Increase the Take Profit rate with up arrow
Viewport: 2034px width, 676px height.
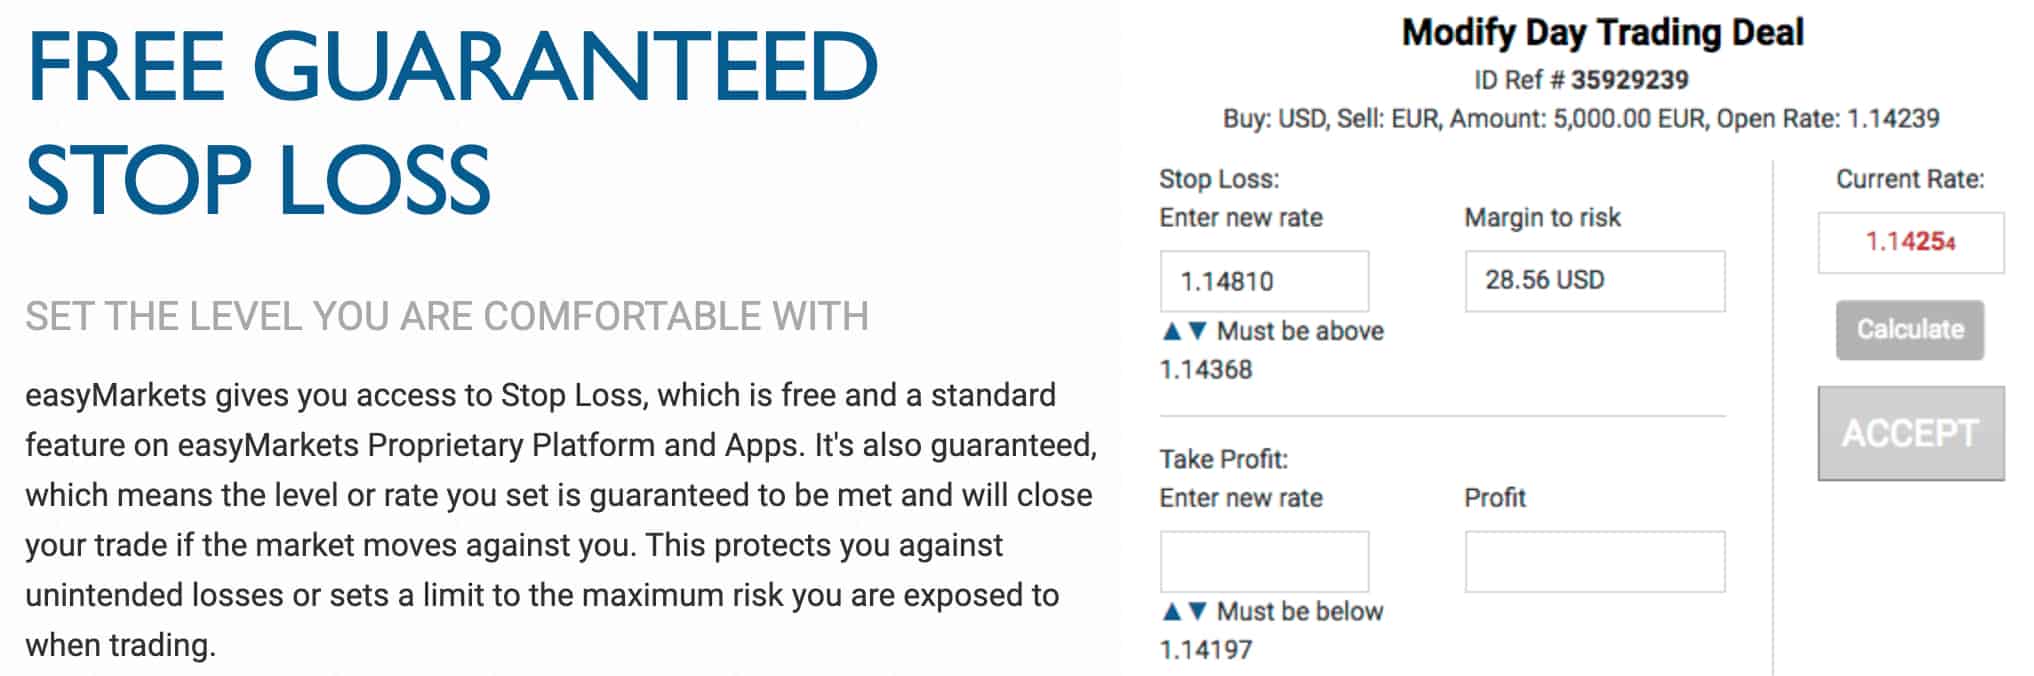click(1173, 611)
